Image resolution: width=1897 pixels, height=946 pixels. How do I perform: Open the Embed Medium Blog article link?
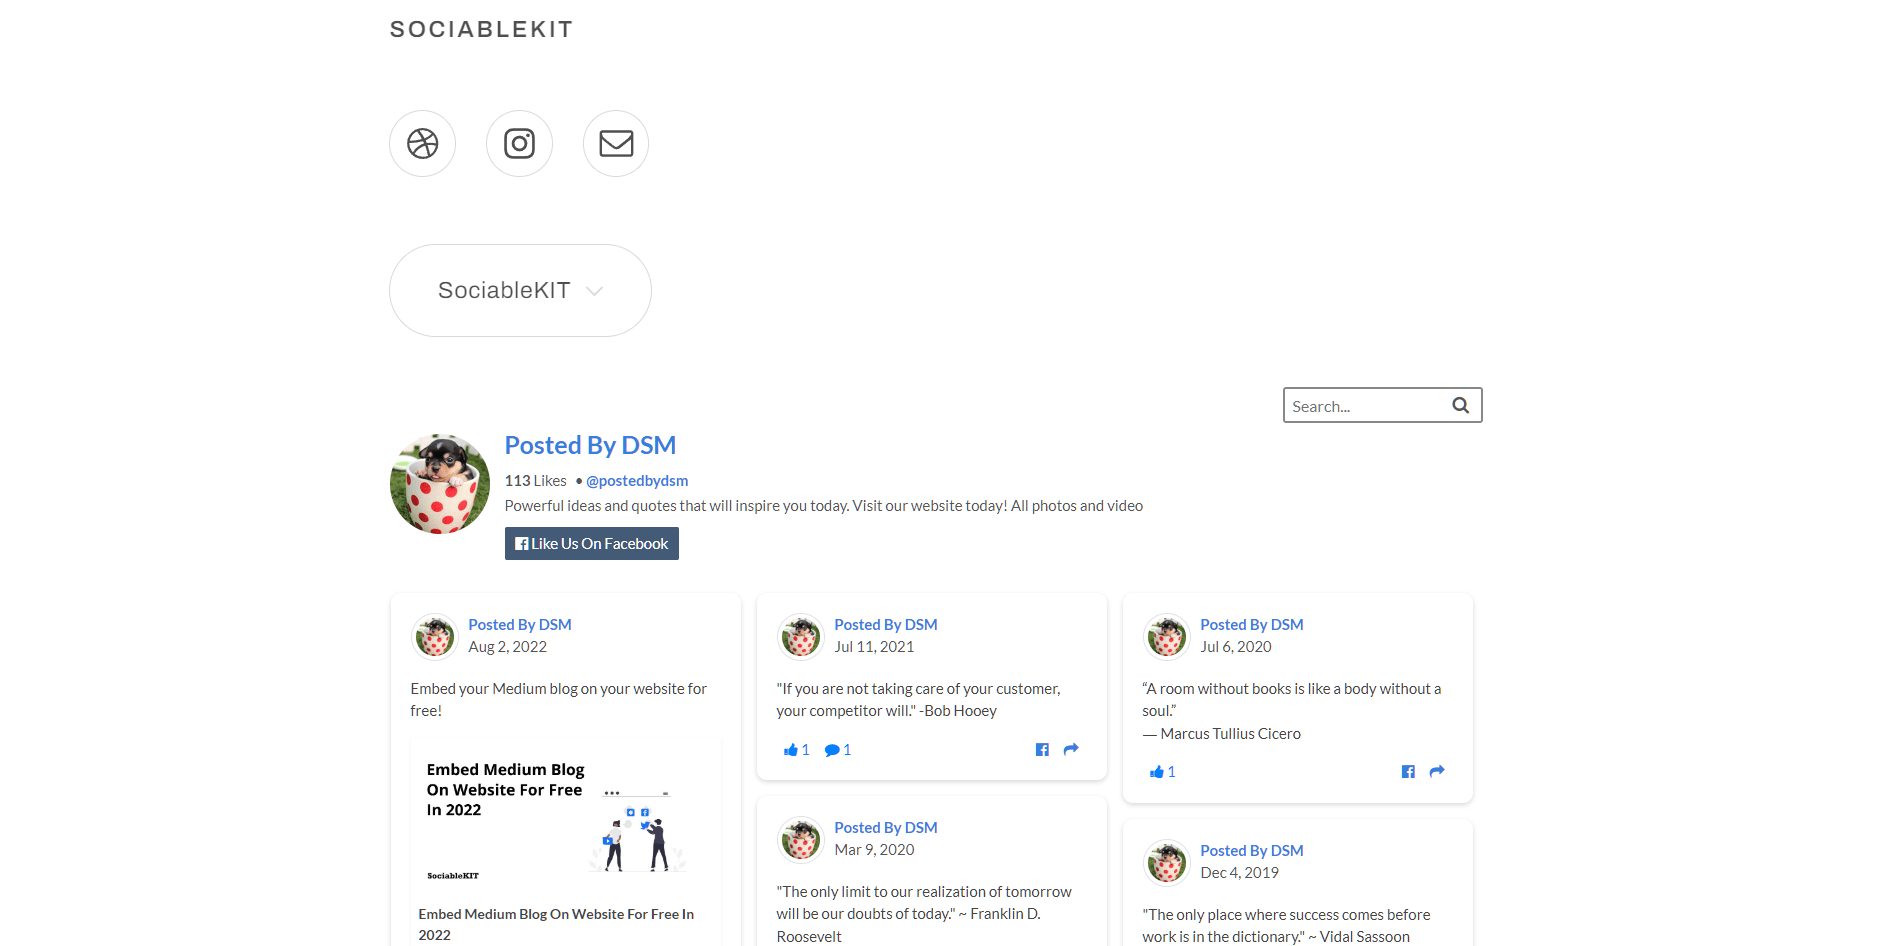click(555, 913)
